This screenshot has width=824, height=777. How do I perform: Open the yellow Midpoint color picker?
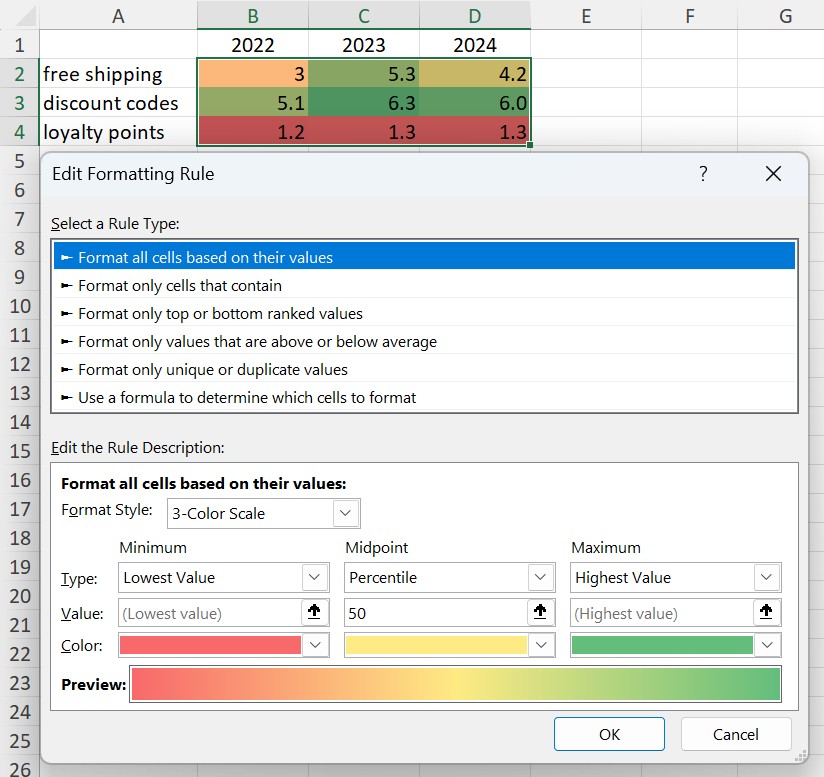click(450, 645)
